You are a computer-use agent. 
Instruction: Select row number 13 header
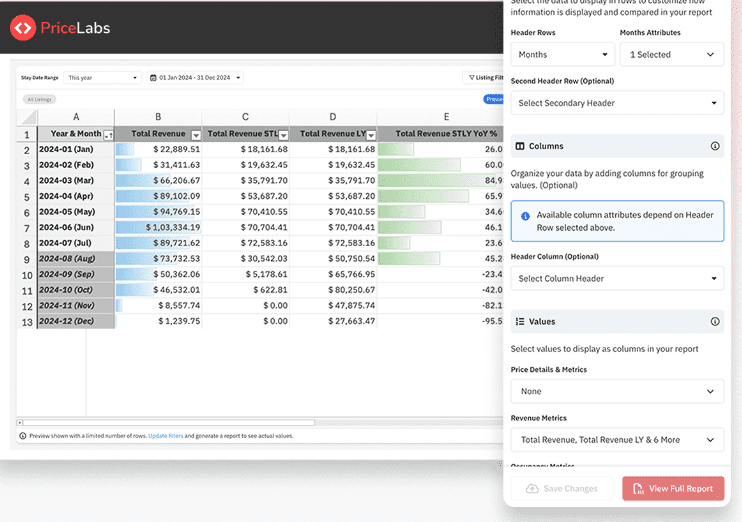point(27,322)
